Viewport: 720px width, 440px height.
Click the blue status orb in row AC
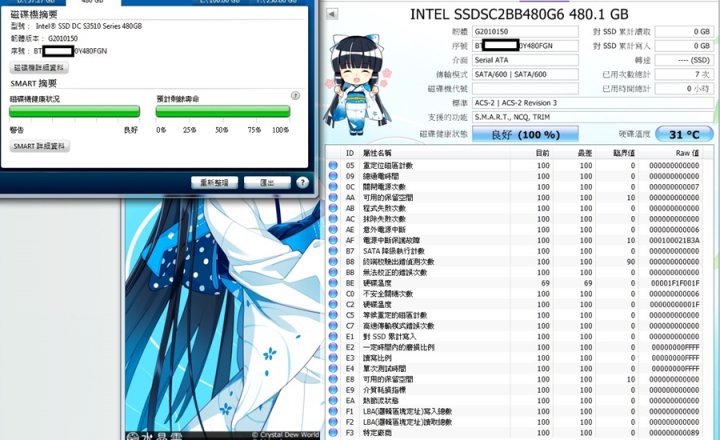(333, 219)
